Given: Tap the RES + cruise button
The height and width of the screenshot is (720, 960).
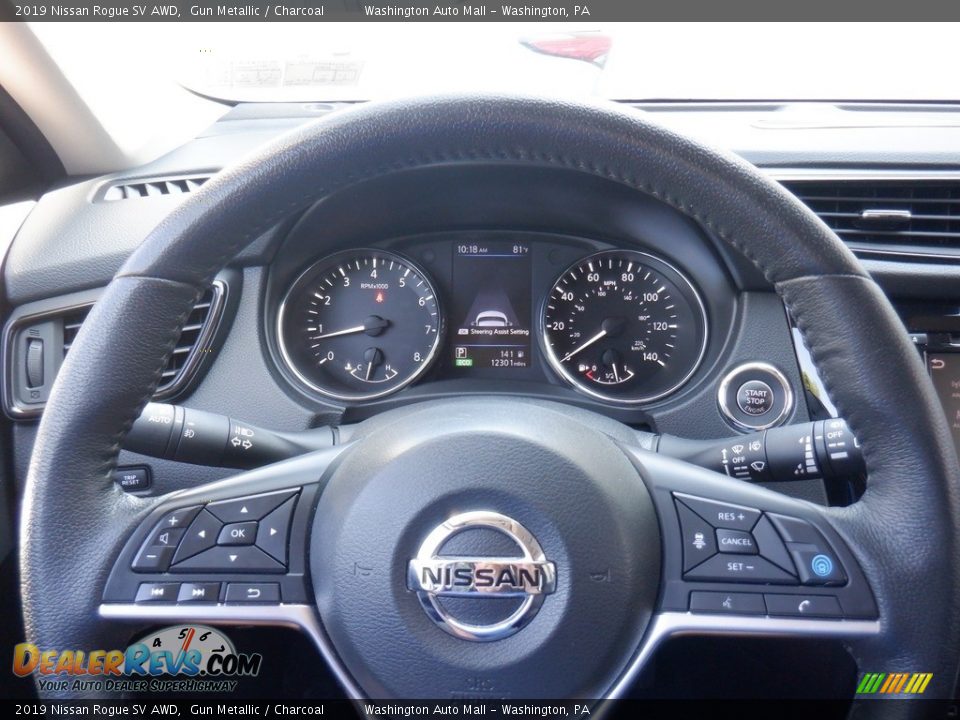Looking at the screenshot, I should (x=730, y=516).
